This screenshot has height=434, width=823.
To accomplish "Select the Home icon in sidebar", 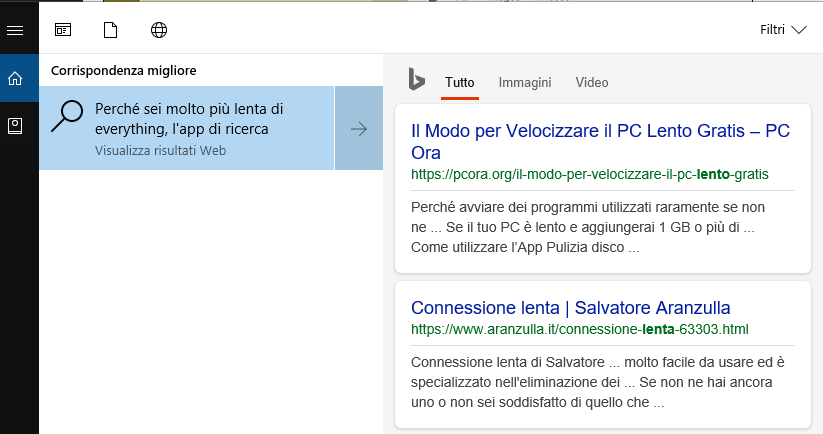I will click(14, 79).
